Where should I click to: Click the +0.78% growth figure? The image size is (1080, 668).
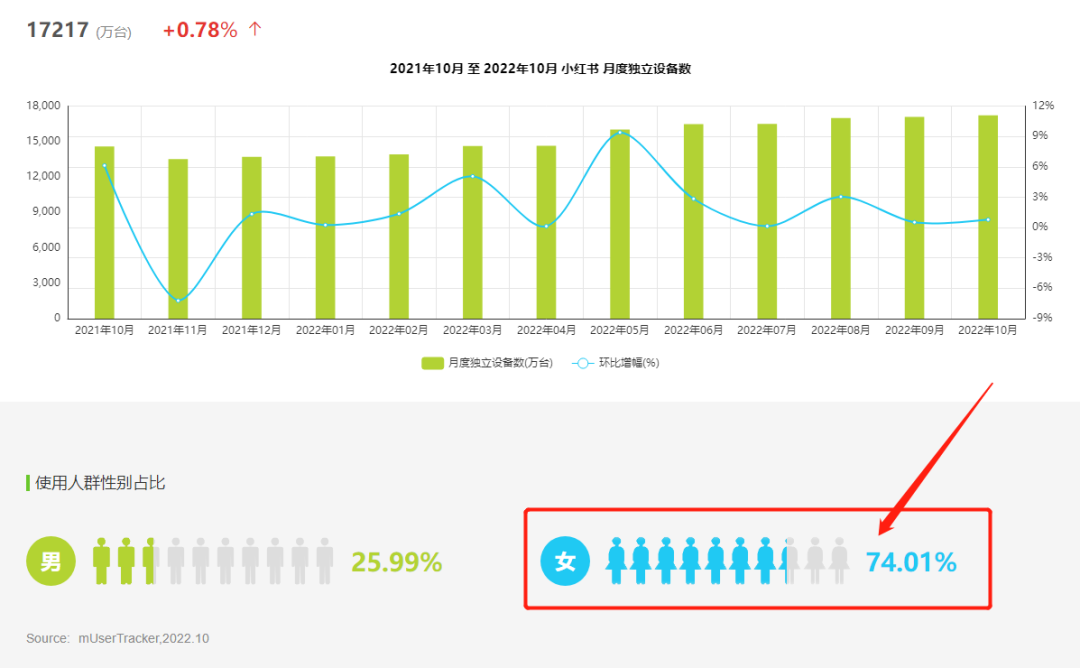[x=200, y=30]
